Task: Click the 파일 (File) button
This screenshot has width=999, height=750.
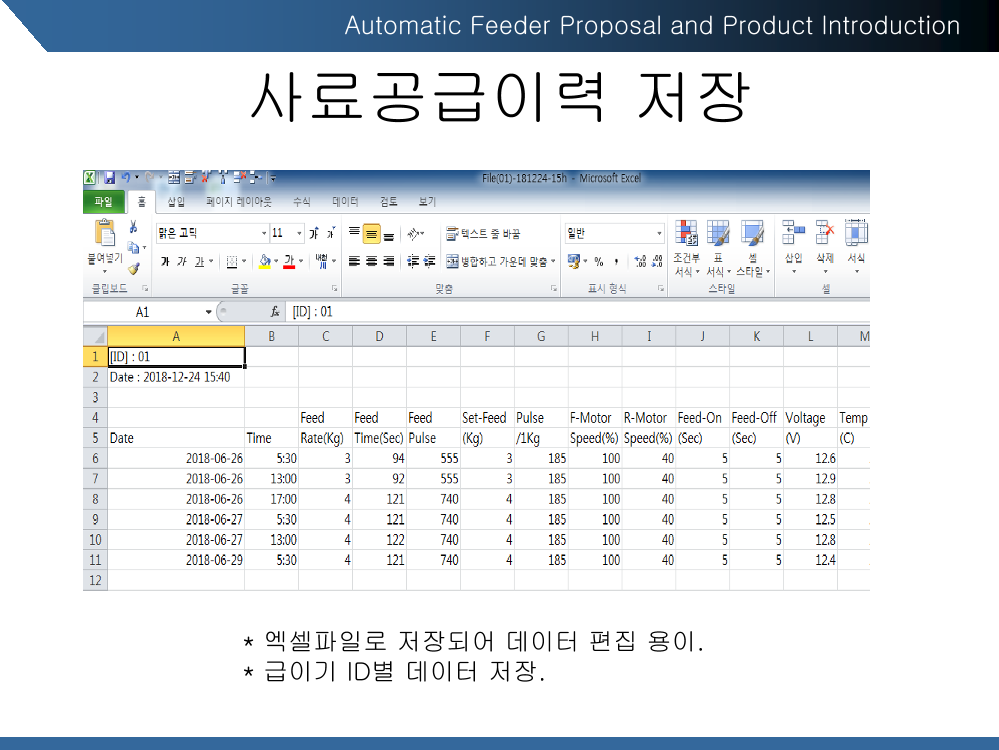Action: tap(103, 202)
